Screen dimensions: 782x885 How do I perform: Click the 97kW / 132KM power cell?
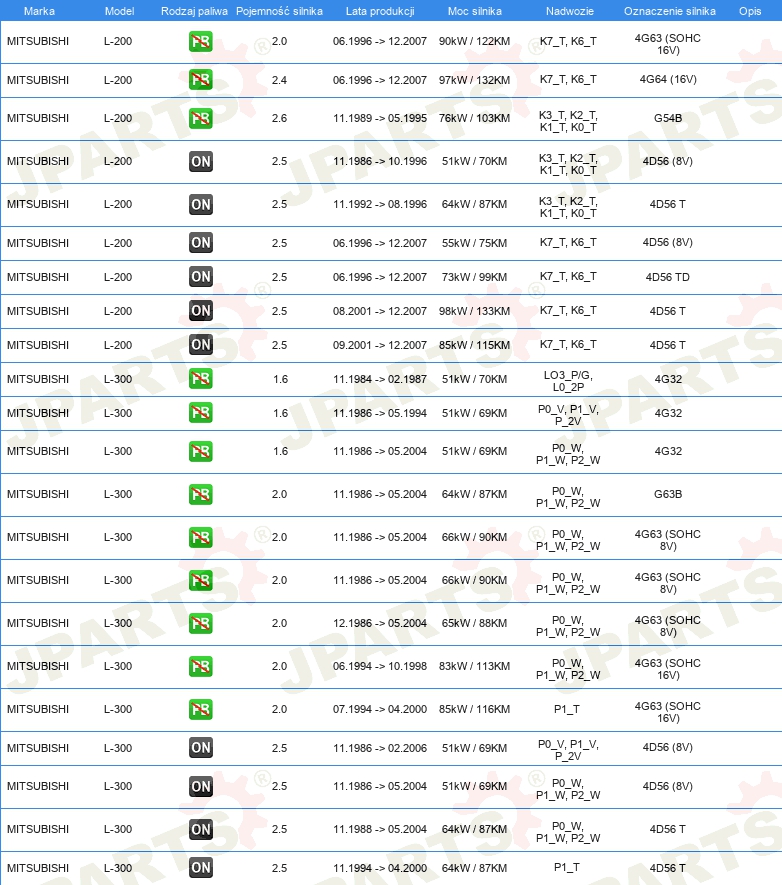[475, 80]
